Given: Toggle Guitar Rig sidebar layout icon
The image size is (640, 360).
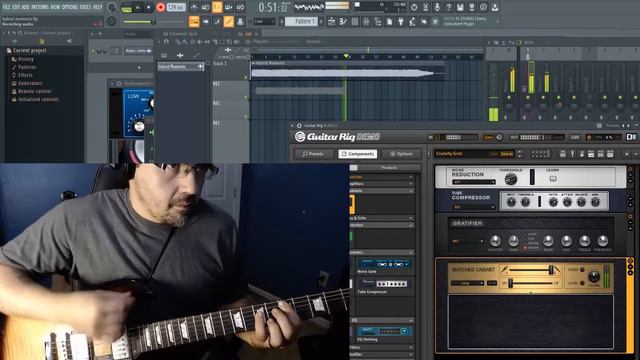Looking at the screenshot, I should click(x=631, y=137).
